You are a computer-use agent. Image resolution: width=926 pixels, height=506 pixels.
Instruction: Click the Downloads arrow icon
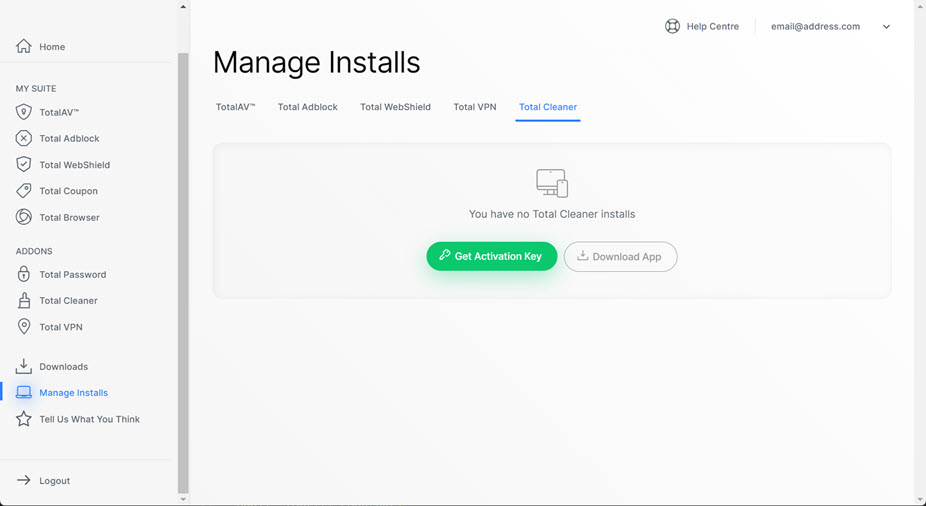[24, 366]
